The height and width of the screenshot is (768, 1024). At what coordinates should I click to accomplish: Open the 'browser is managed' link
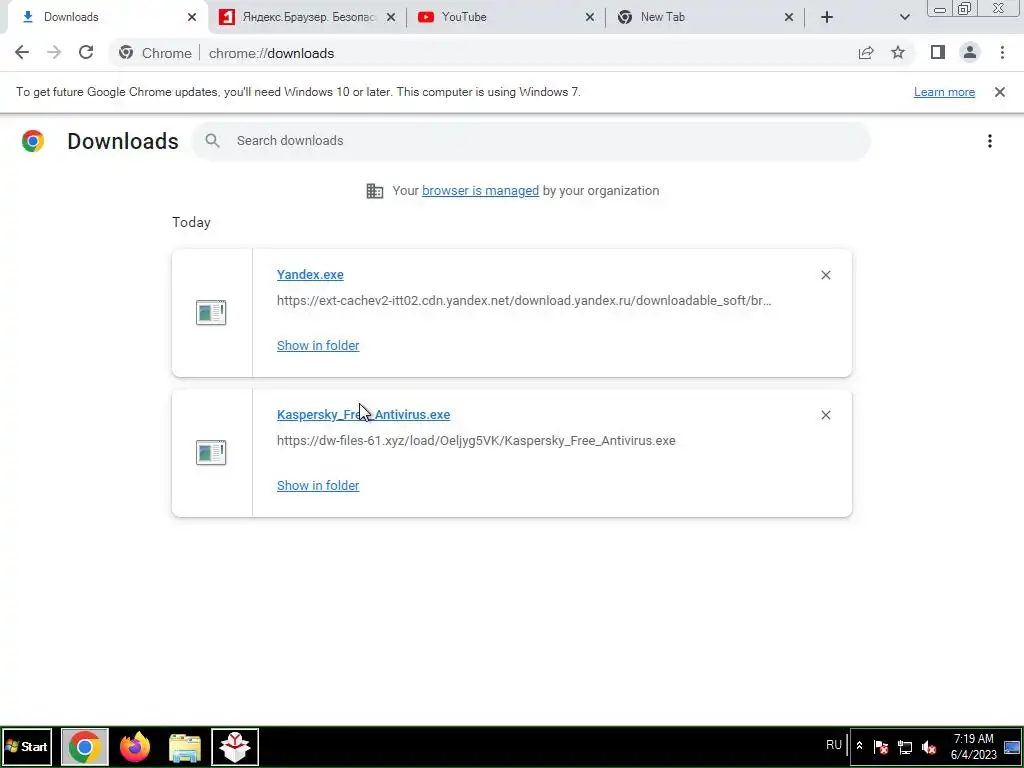tap(480, 191)
